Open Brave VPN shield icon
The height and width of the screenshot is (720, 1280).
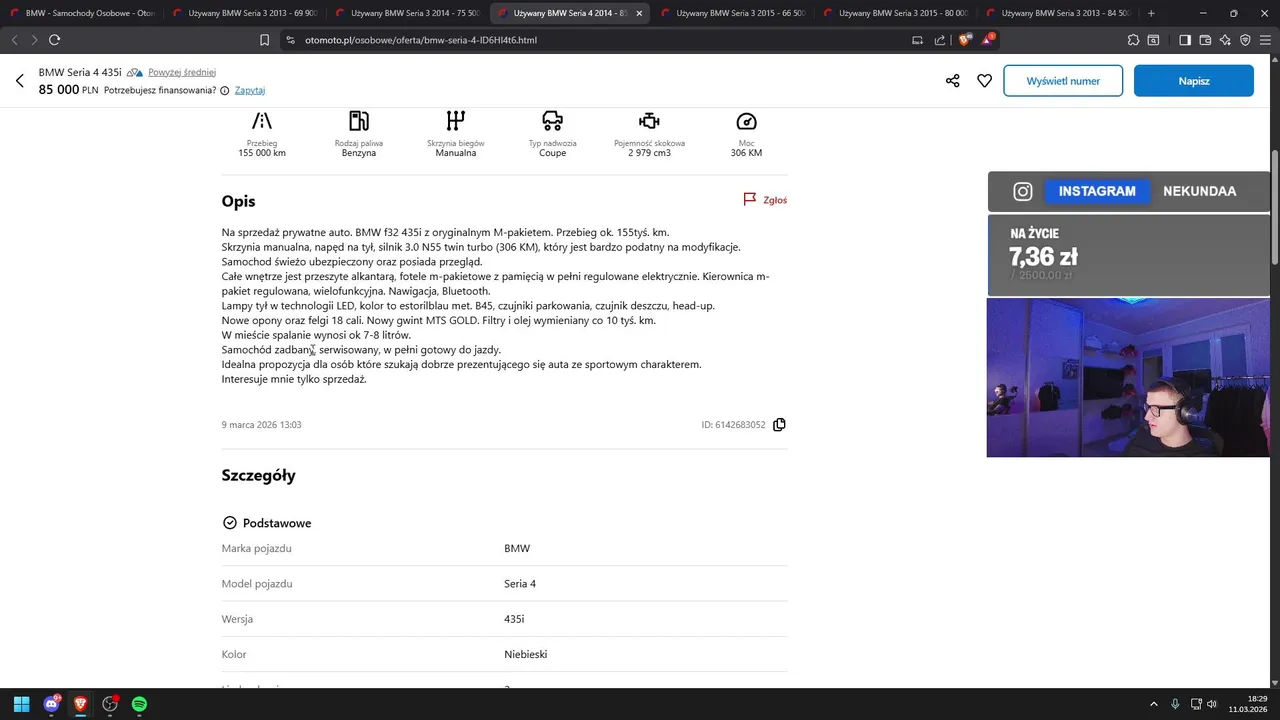1245,40
